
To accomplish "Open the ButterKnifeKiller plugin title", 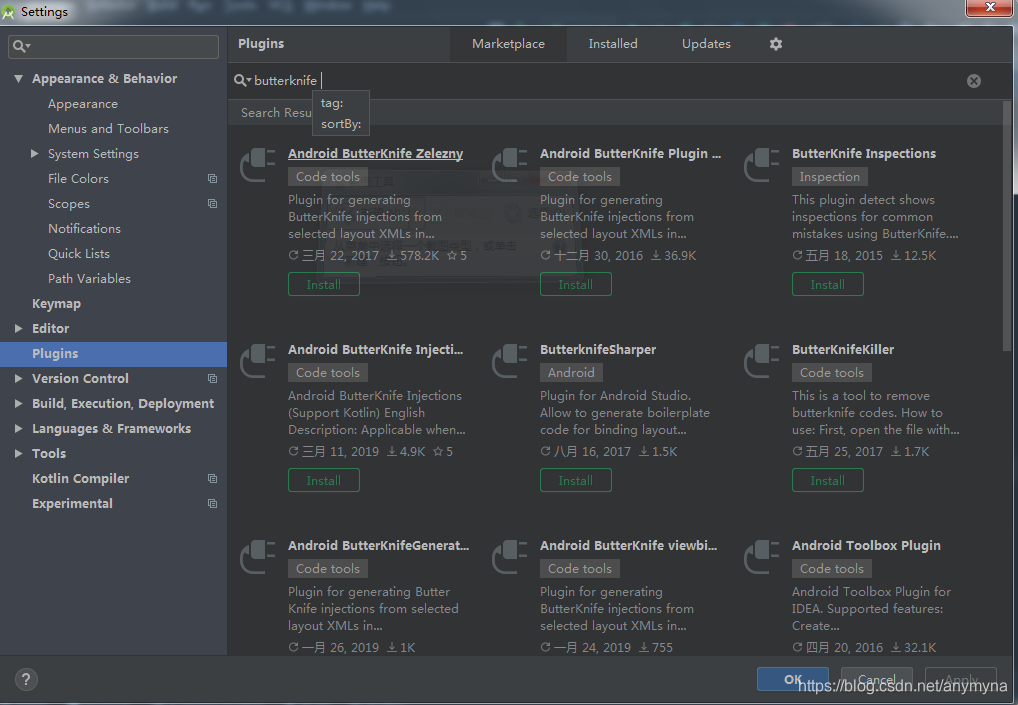I will (x=843, y=349).
